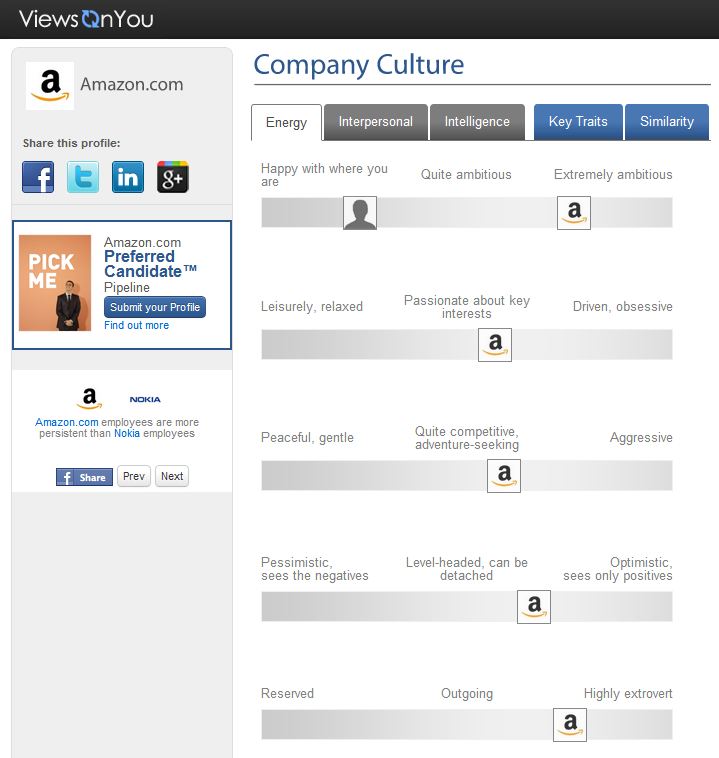The width and height of the screenshot is (719, 758).
Task: Click the PICK ME candidate thumbnail
Action: point(55,283)
